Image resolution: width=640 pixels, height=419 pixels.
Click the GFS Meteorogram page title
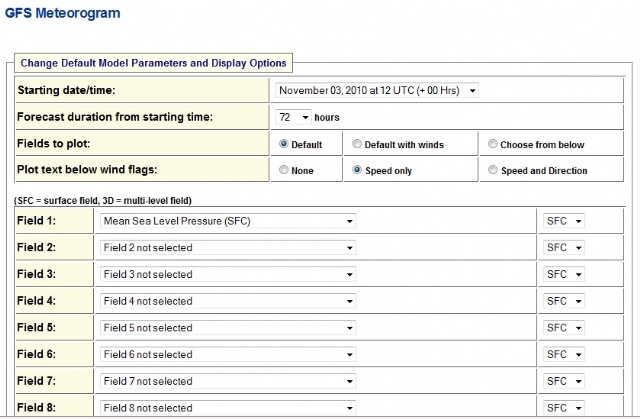pyautogui.click(x=62, y=13)
